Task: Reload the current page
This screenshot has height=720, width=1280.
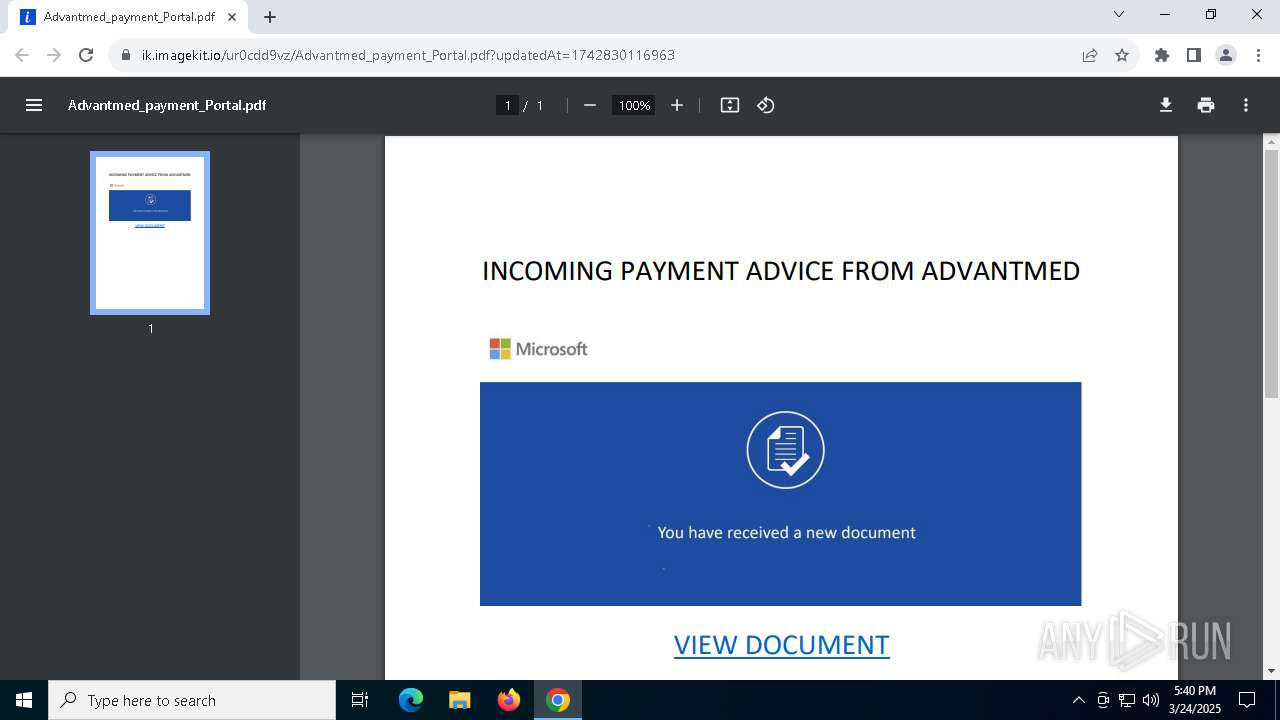Action: pos(86,55)
